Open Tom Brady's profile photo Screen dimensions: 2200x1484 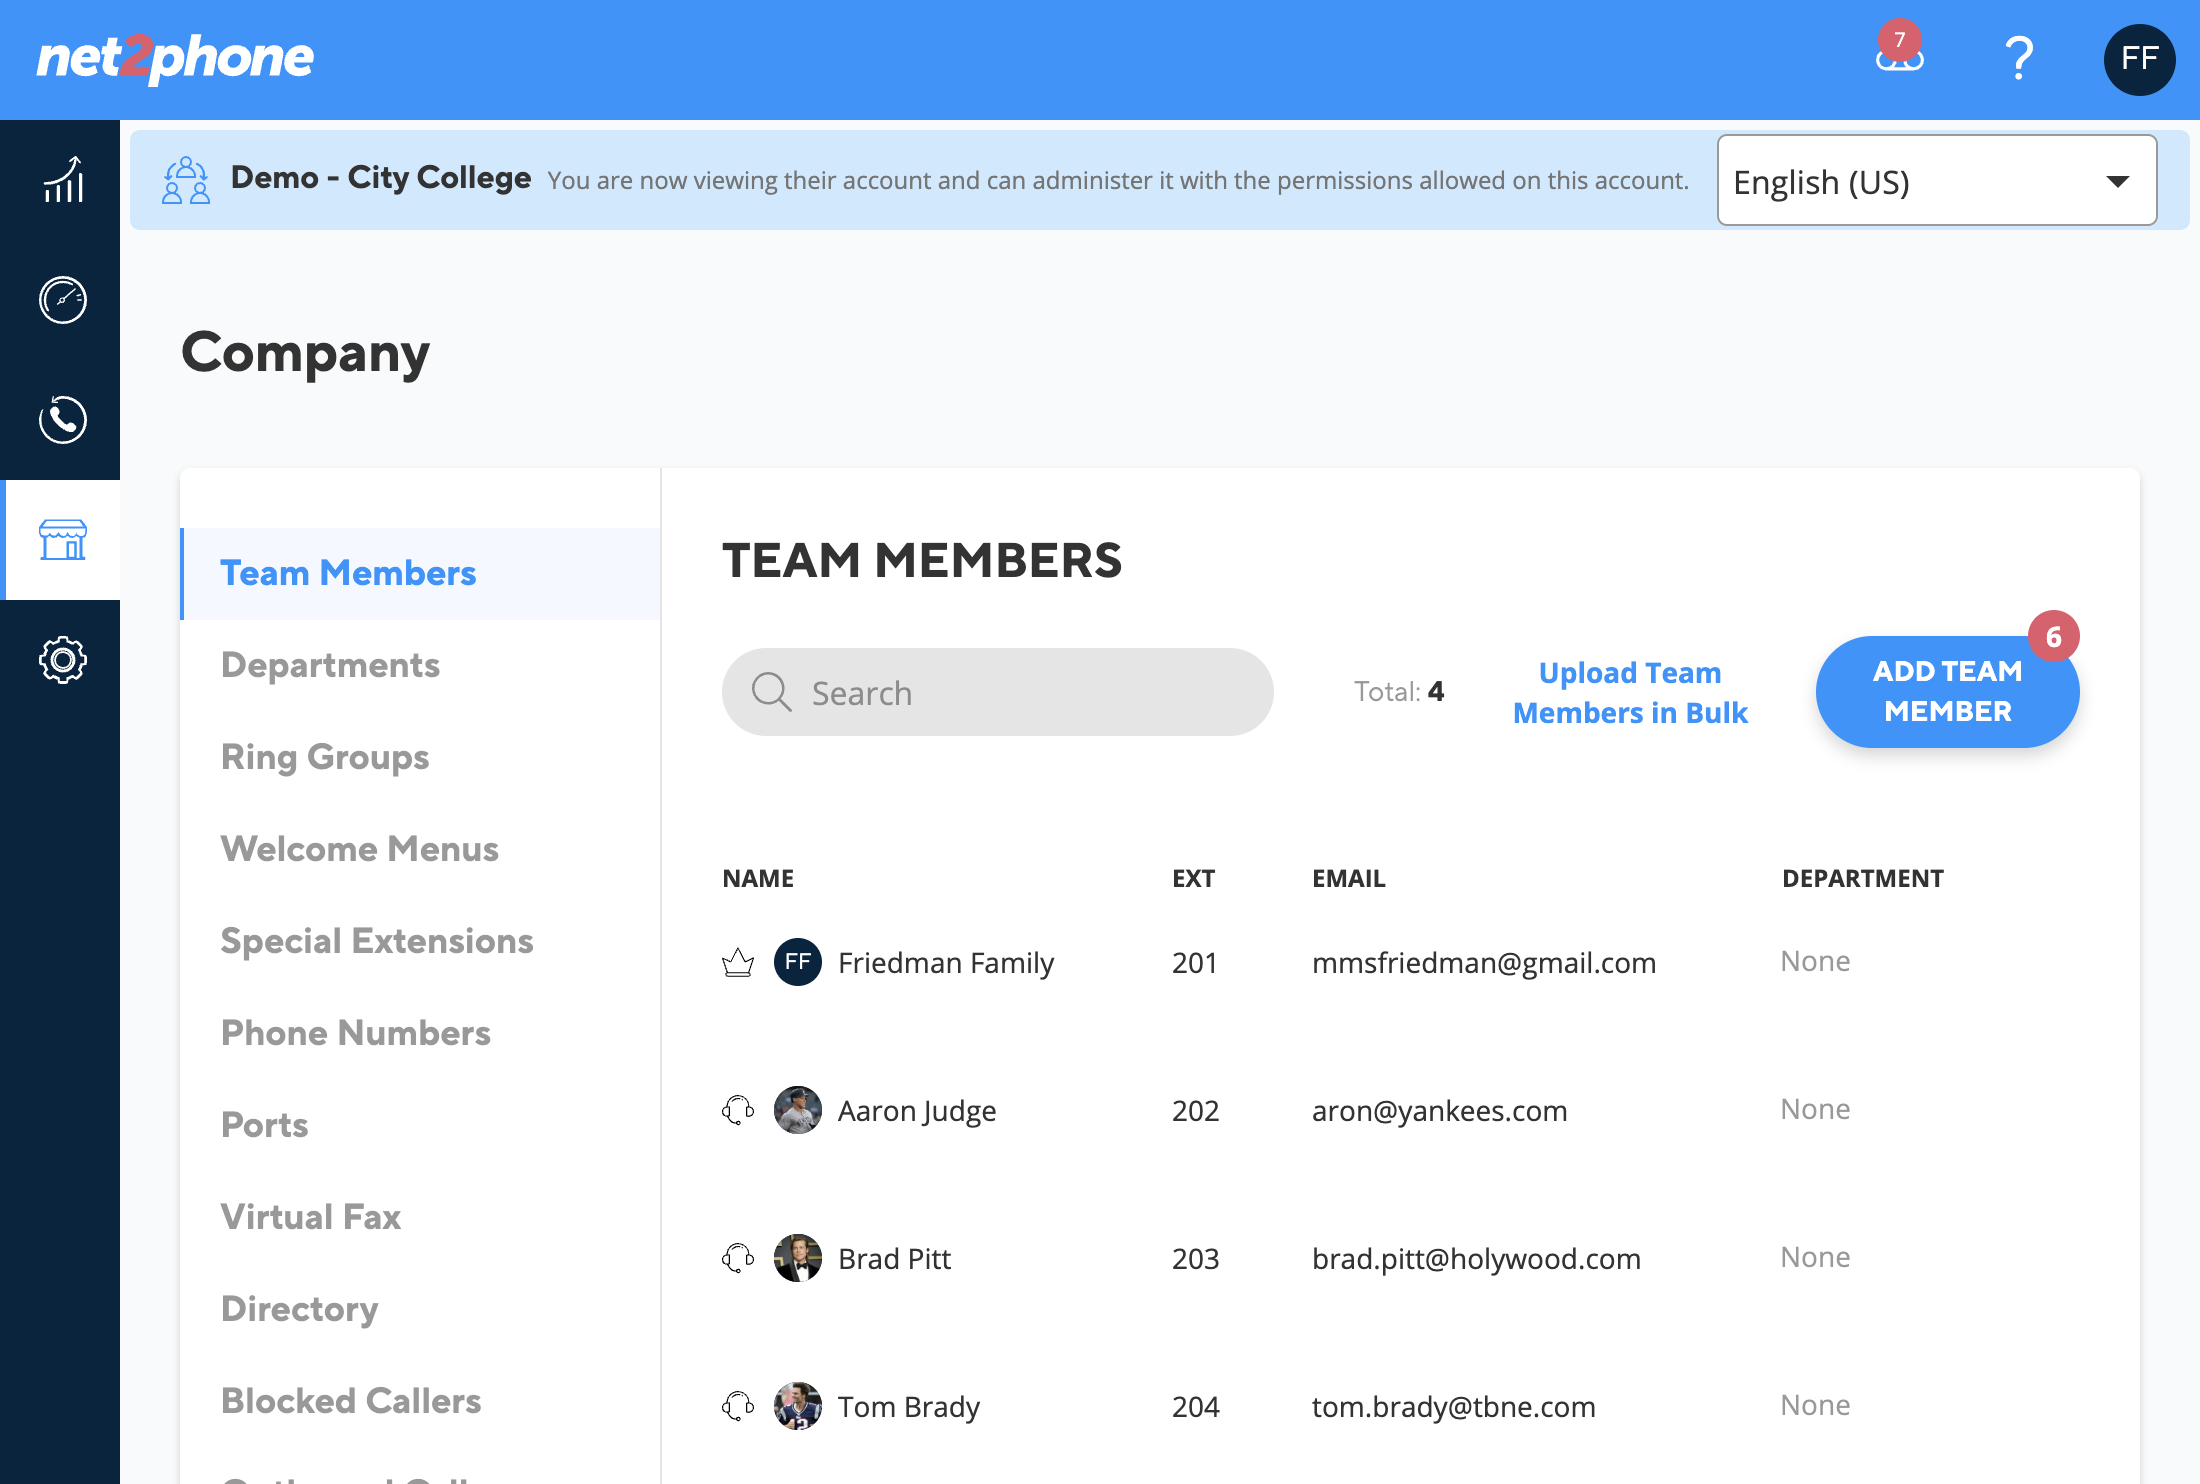pyautogui.click(x=798, y=1406)
